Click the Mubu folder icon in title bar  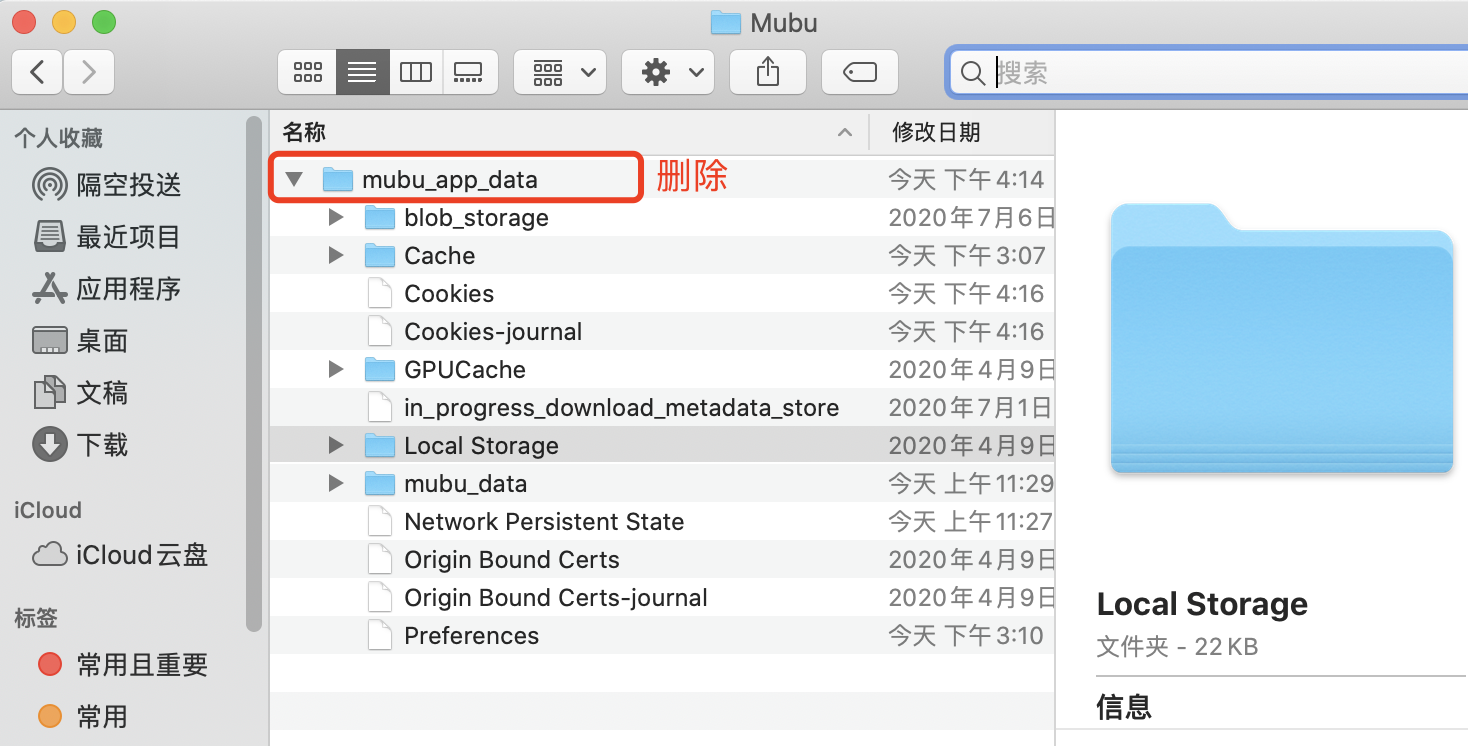click(725, 22)
